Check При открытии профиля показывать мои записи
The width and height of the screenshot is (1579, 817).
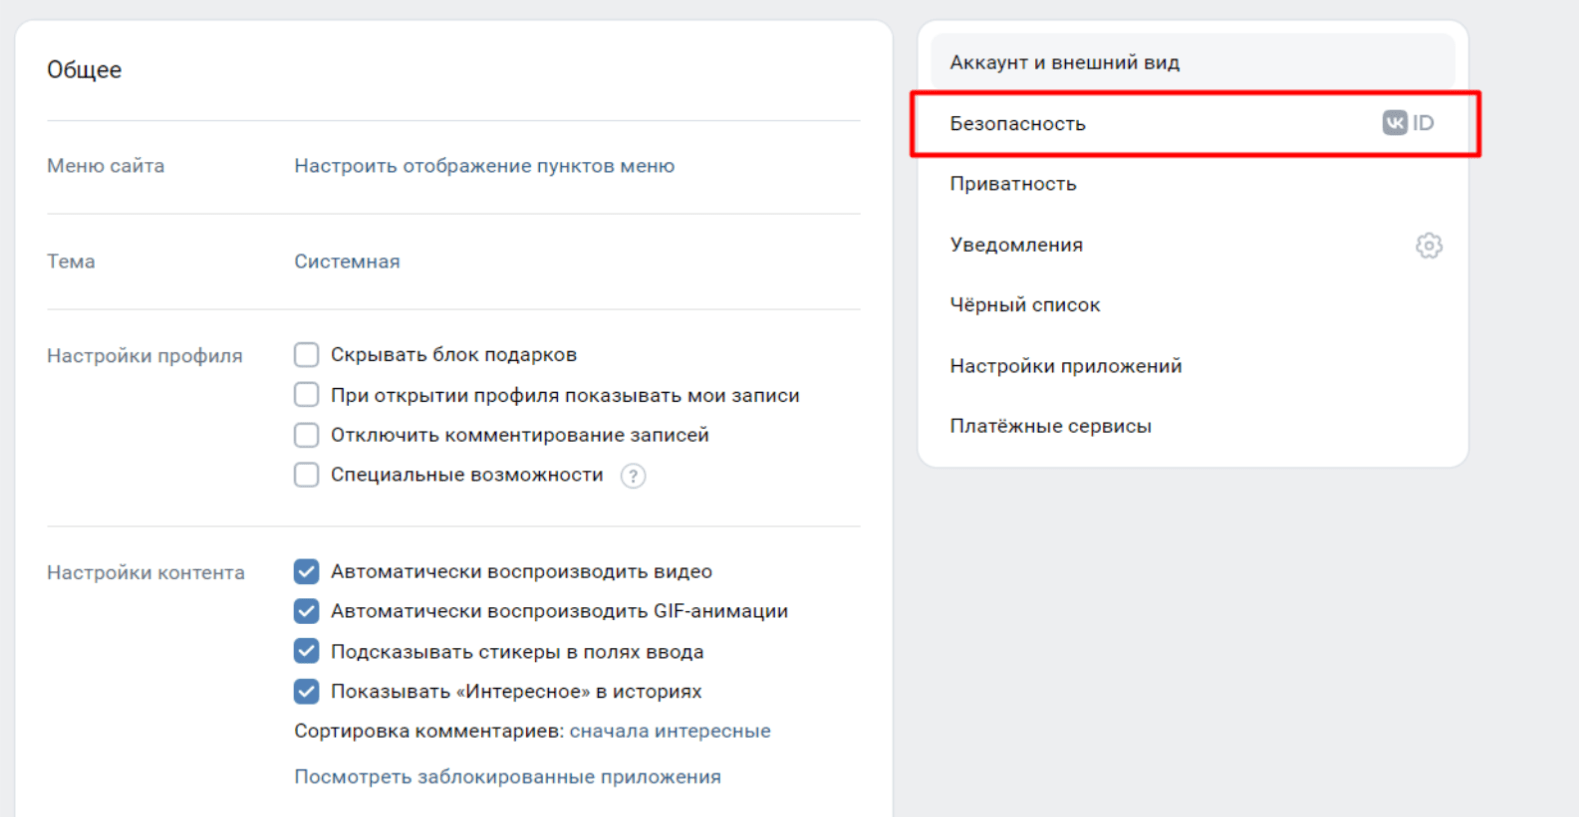(x=306, y=395)
